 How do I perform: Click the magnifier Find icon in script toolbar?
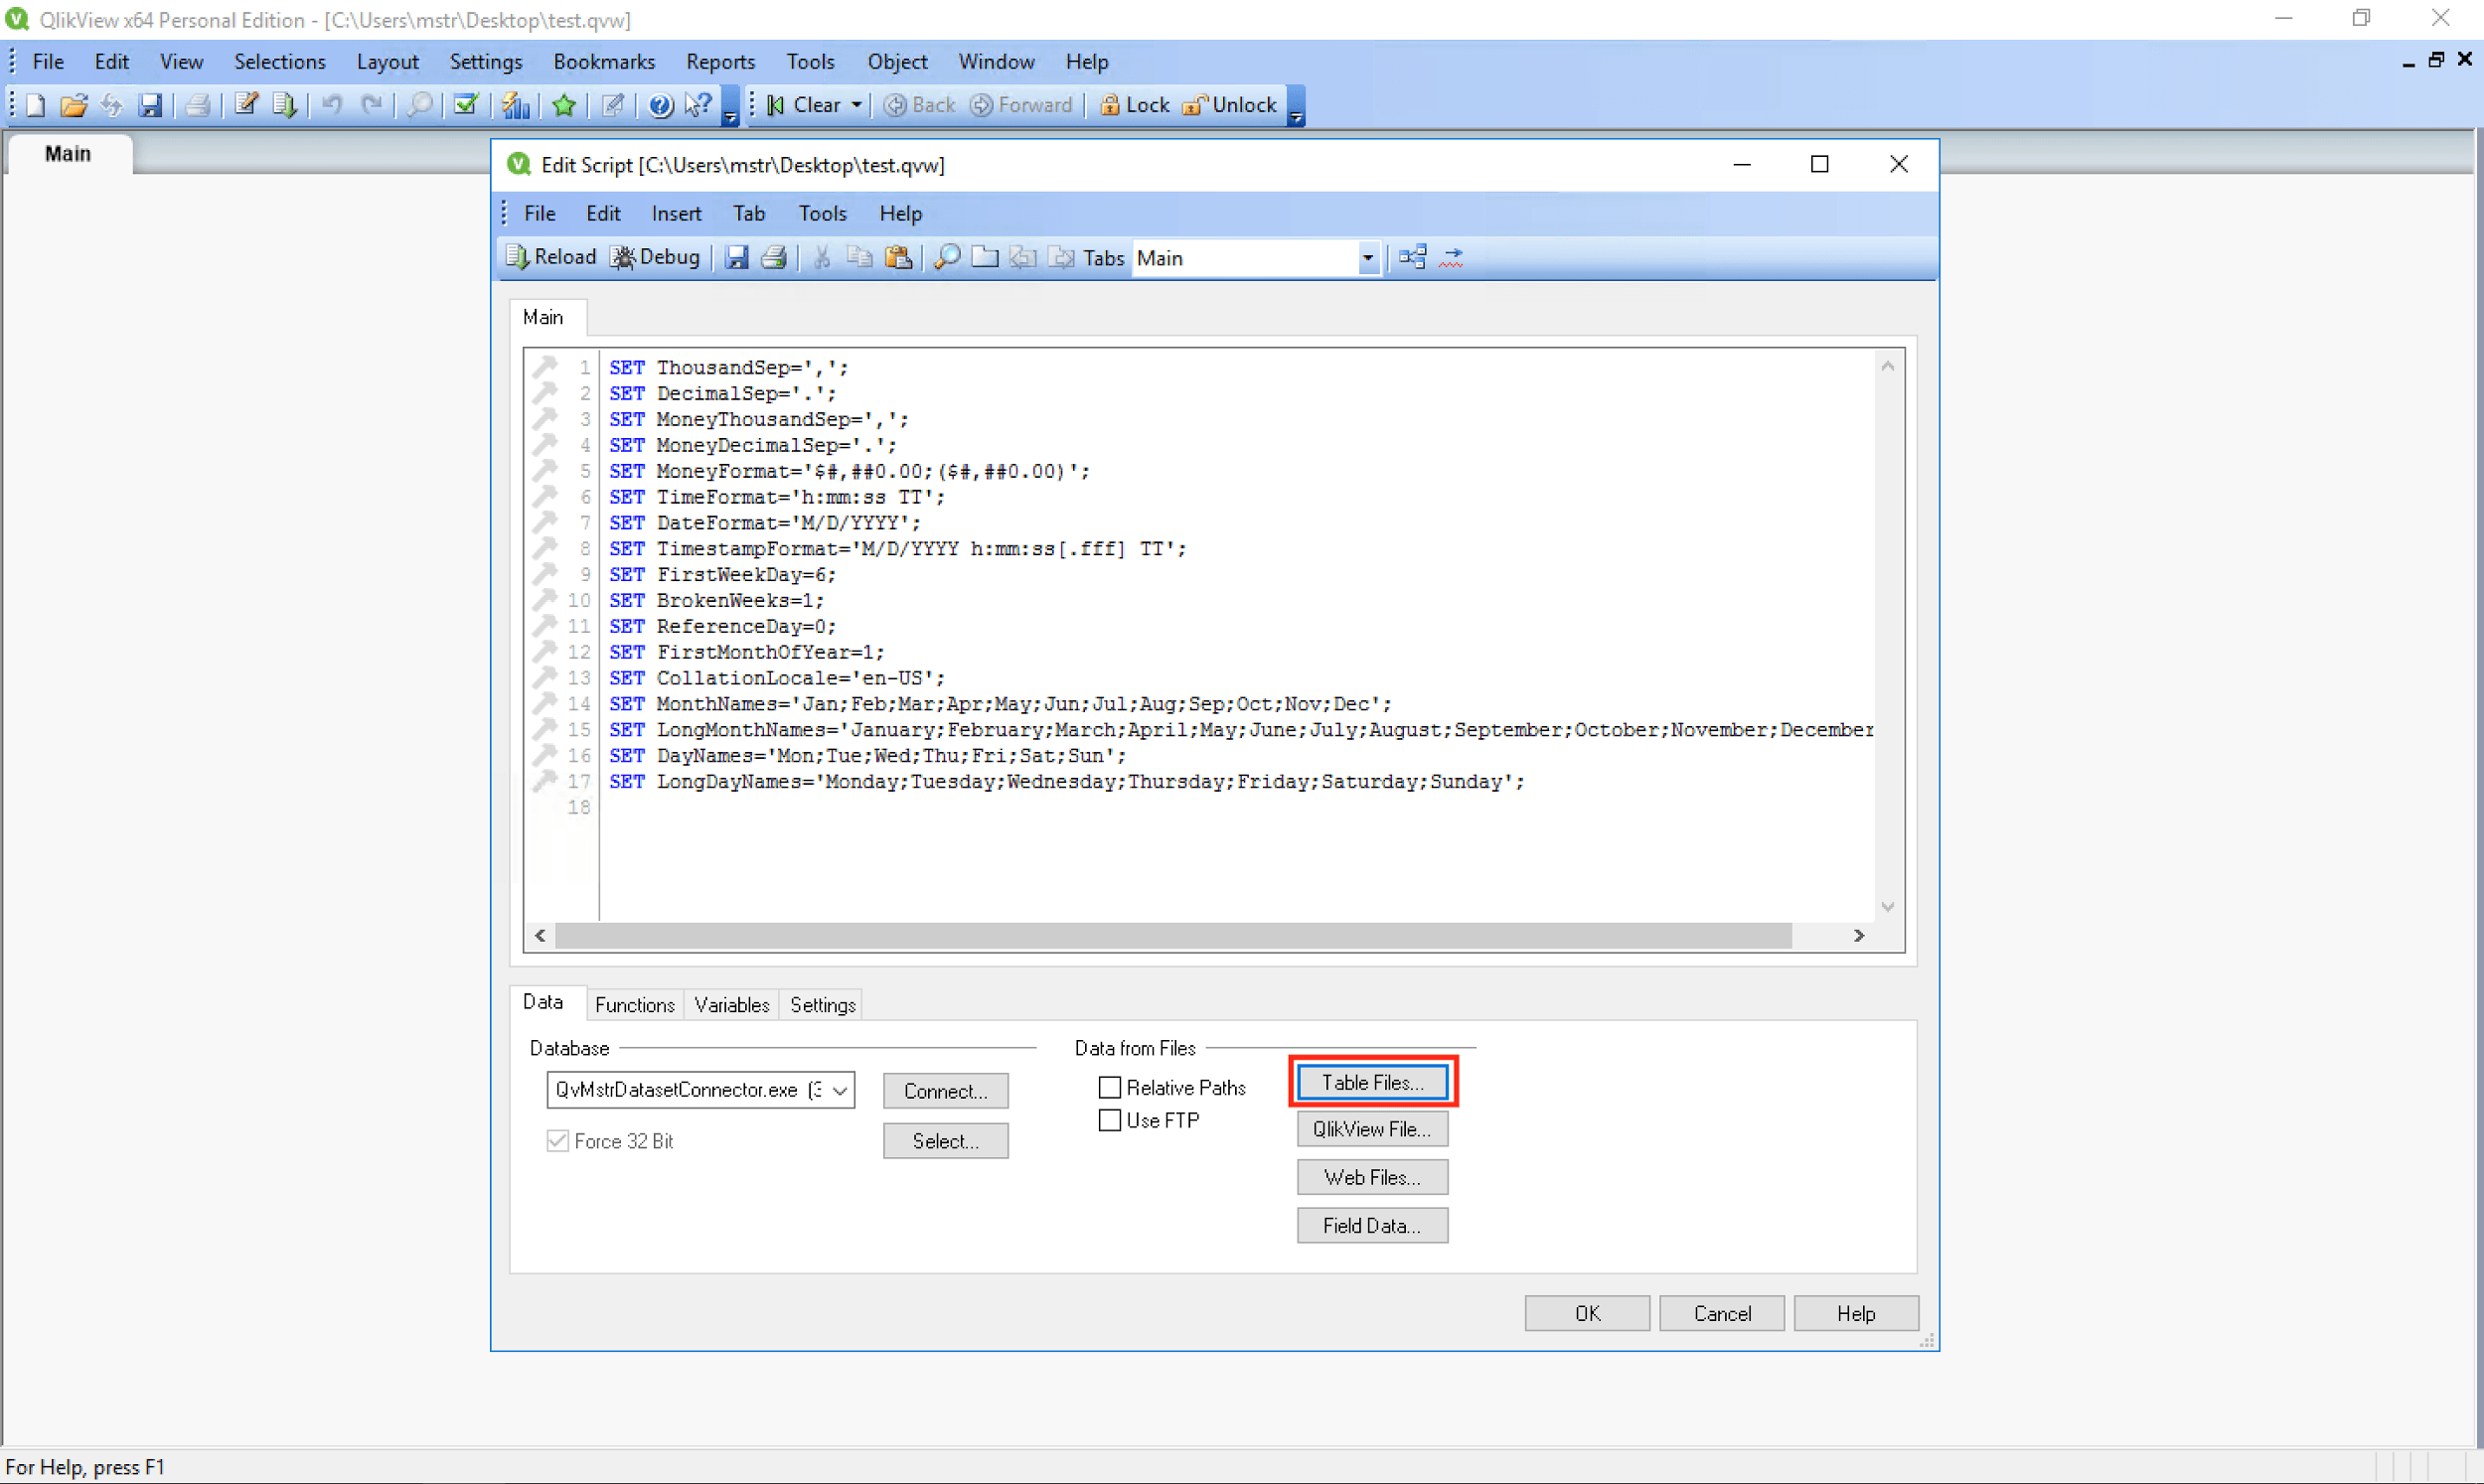click(946, 257)
